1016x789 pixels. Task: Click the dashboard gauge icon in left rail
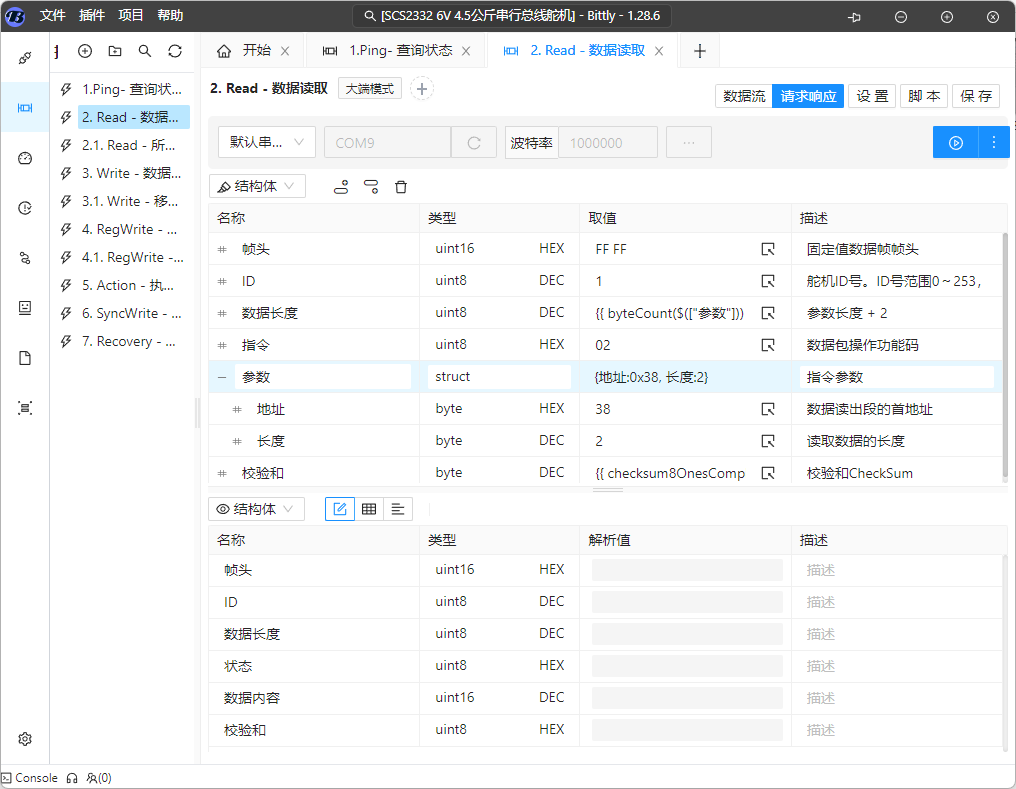click(x=25, y=158)
